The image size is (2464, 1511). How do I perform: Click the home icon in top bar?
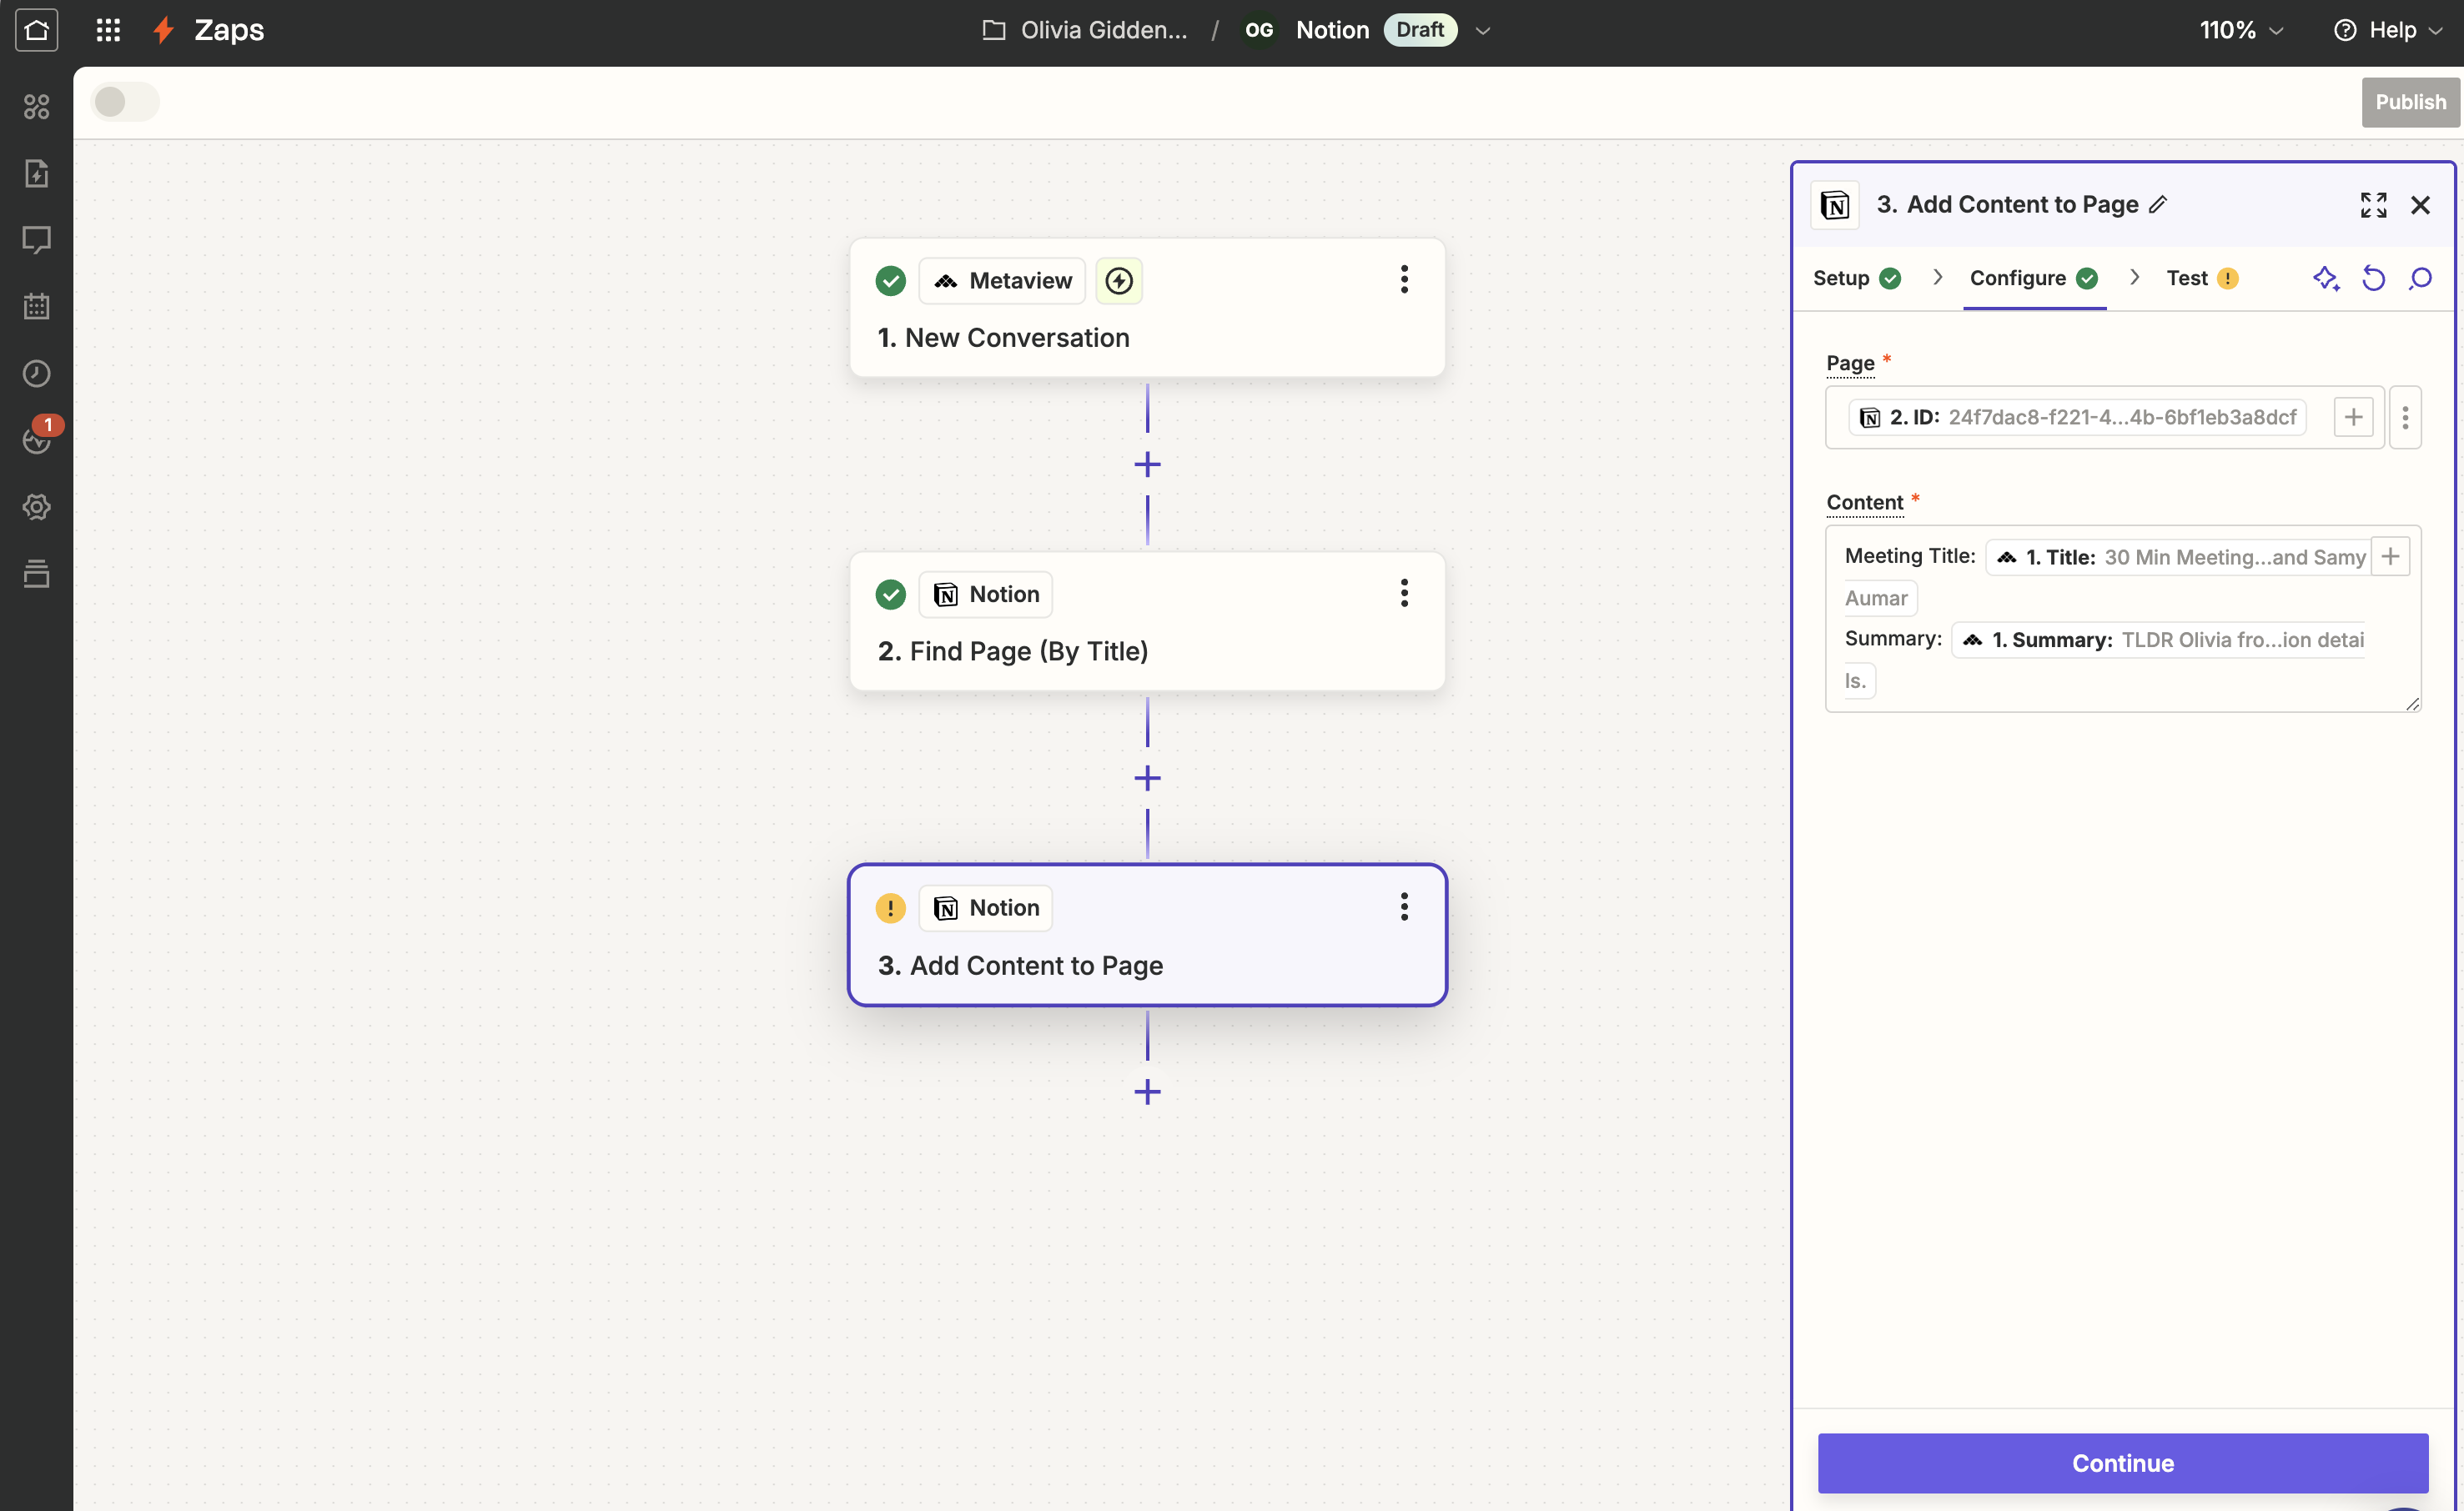click(x=36, y=30)
